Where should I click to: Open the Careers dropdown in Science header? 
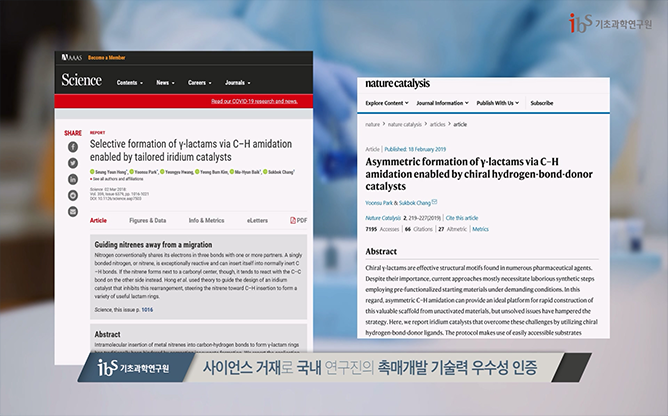click(199, 83)
